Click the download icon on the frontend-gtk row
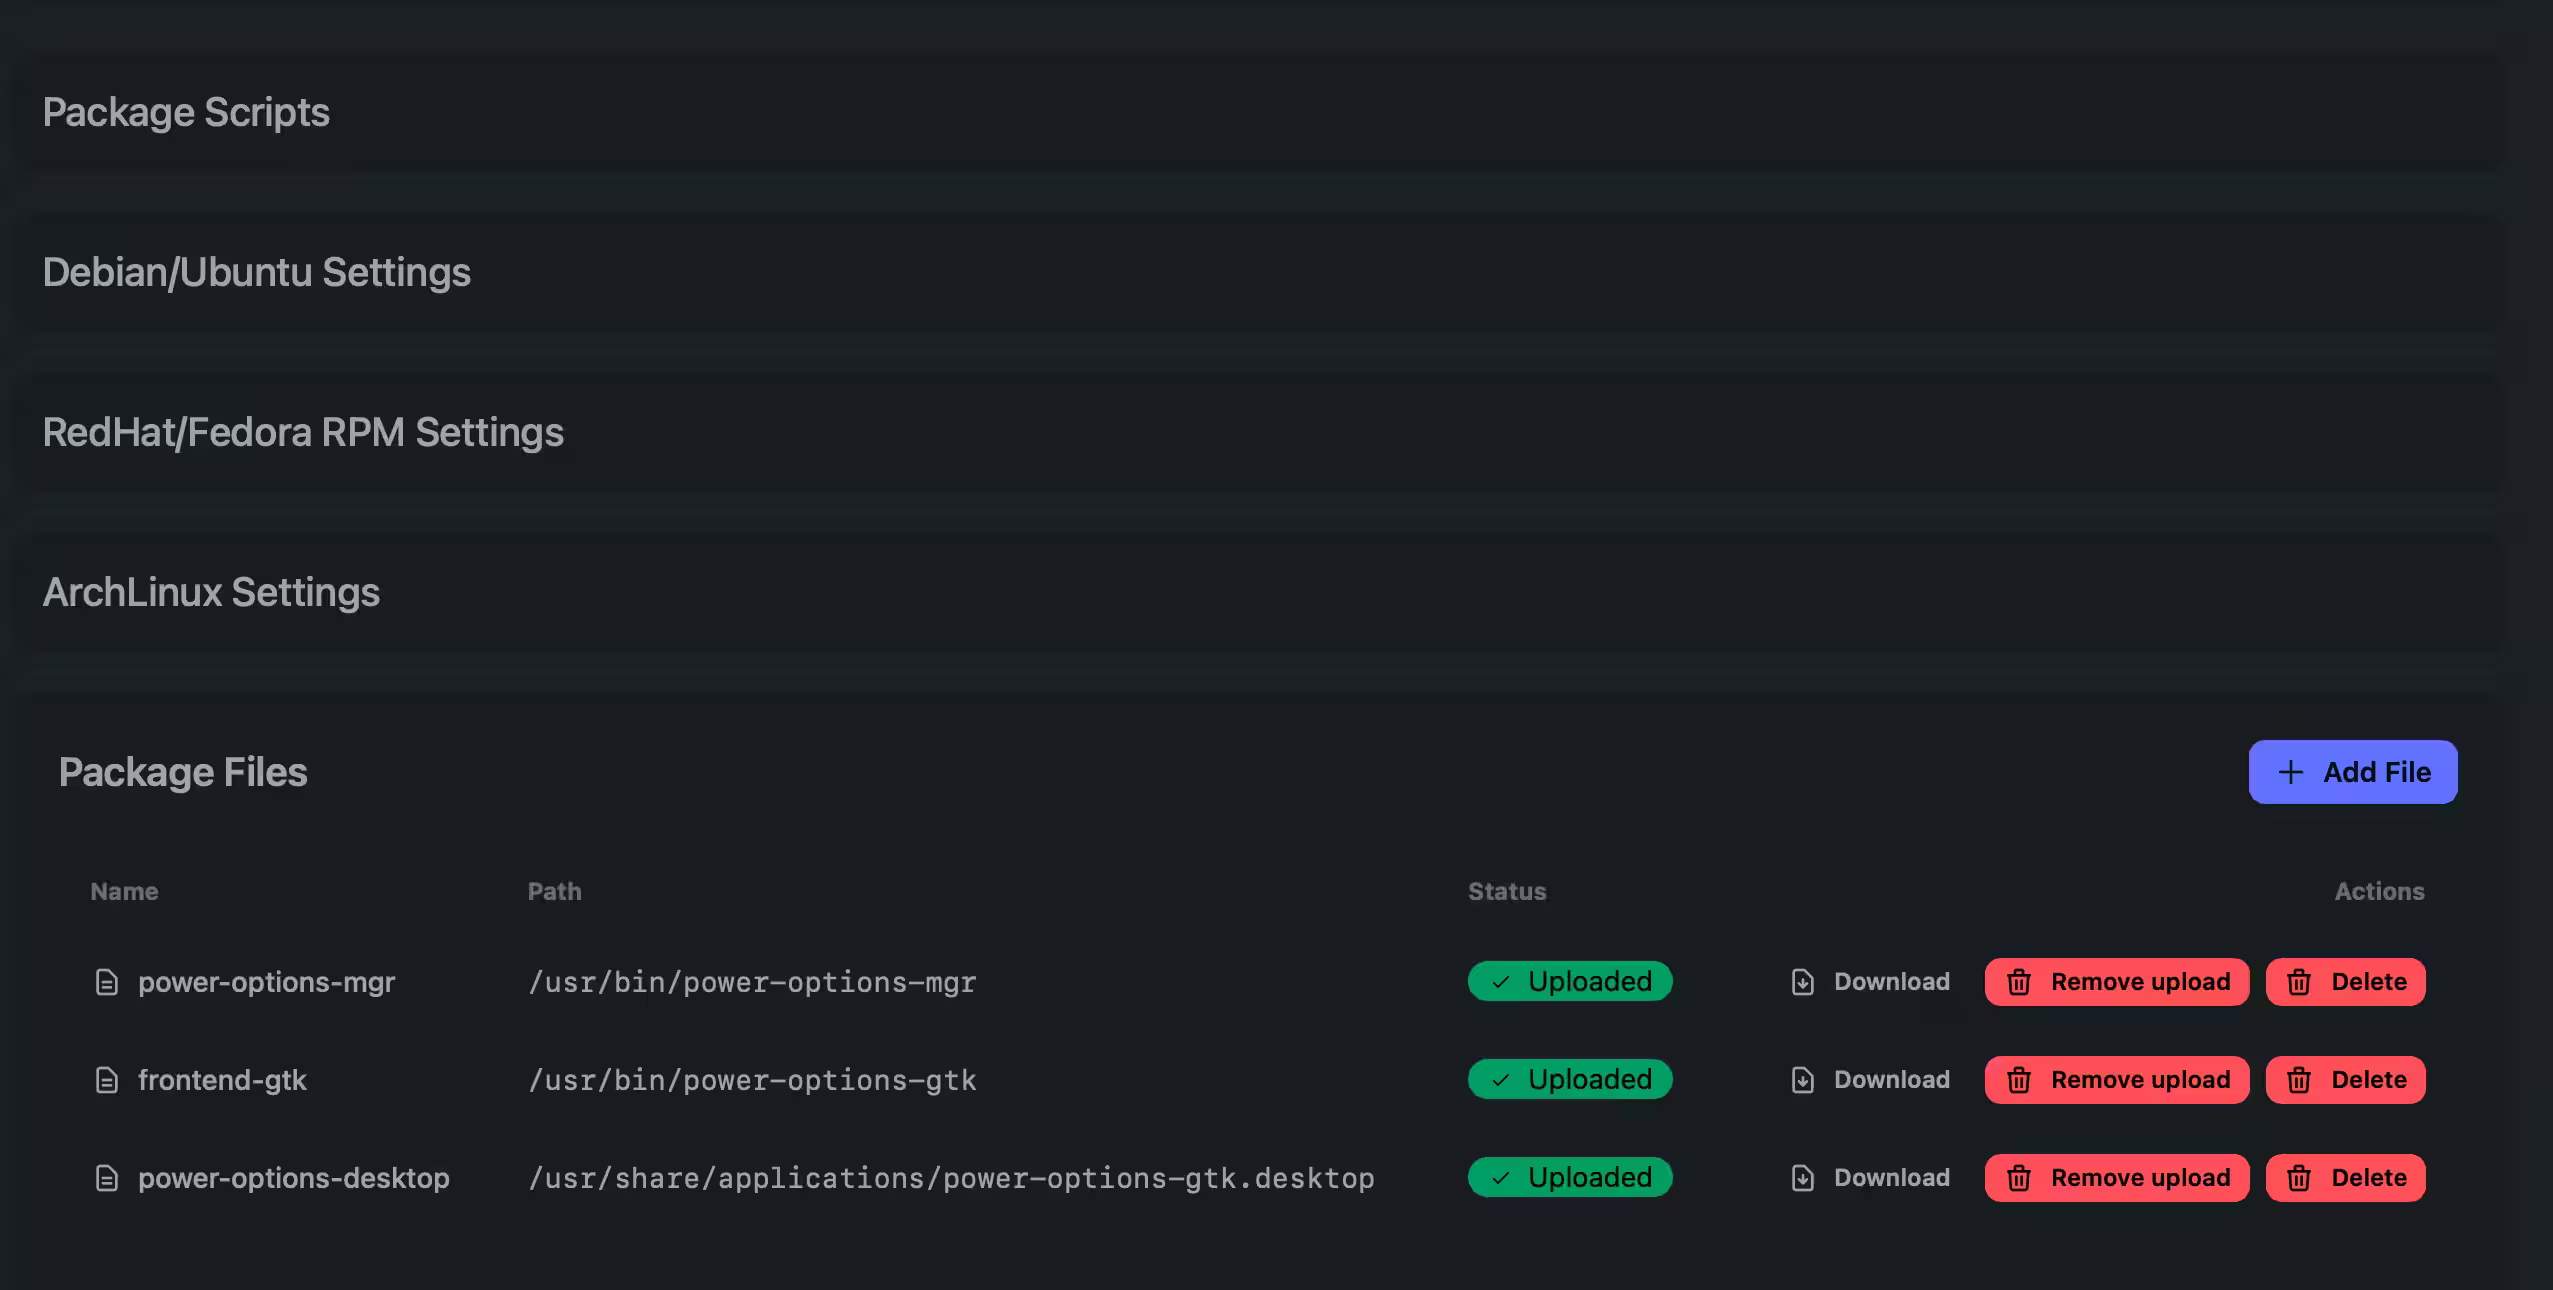 pos(1801,1080)
